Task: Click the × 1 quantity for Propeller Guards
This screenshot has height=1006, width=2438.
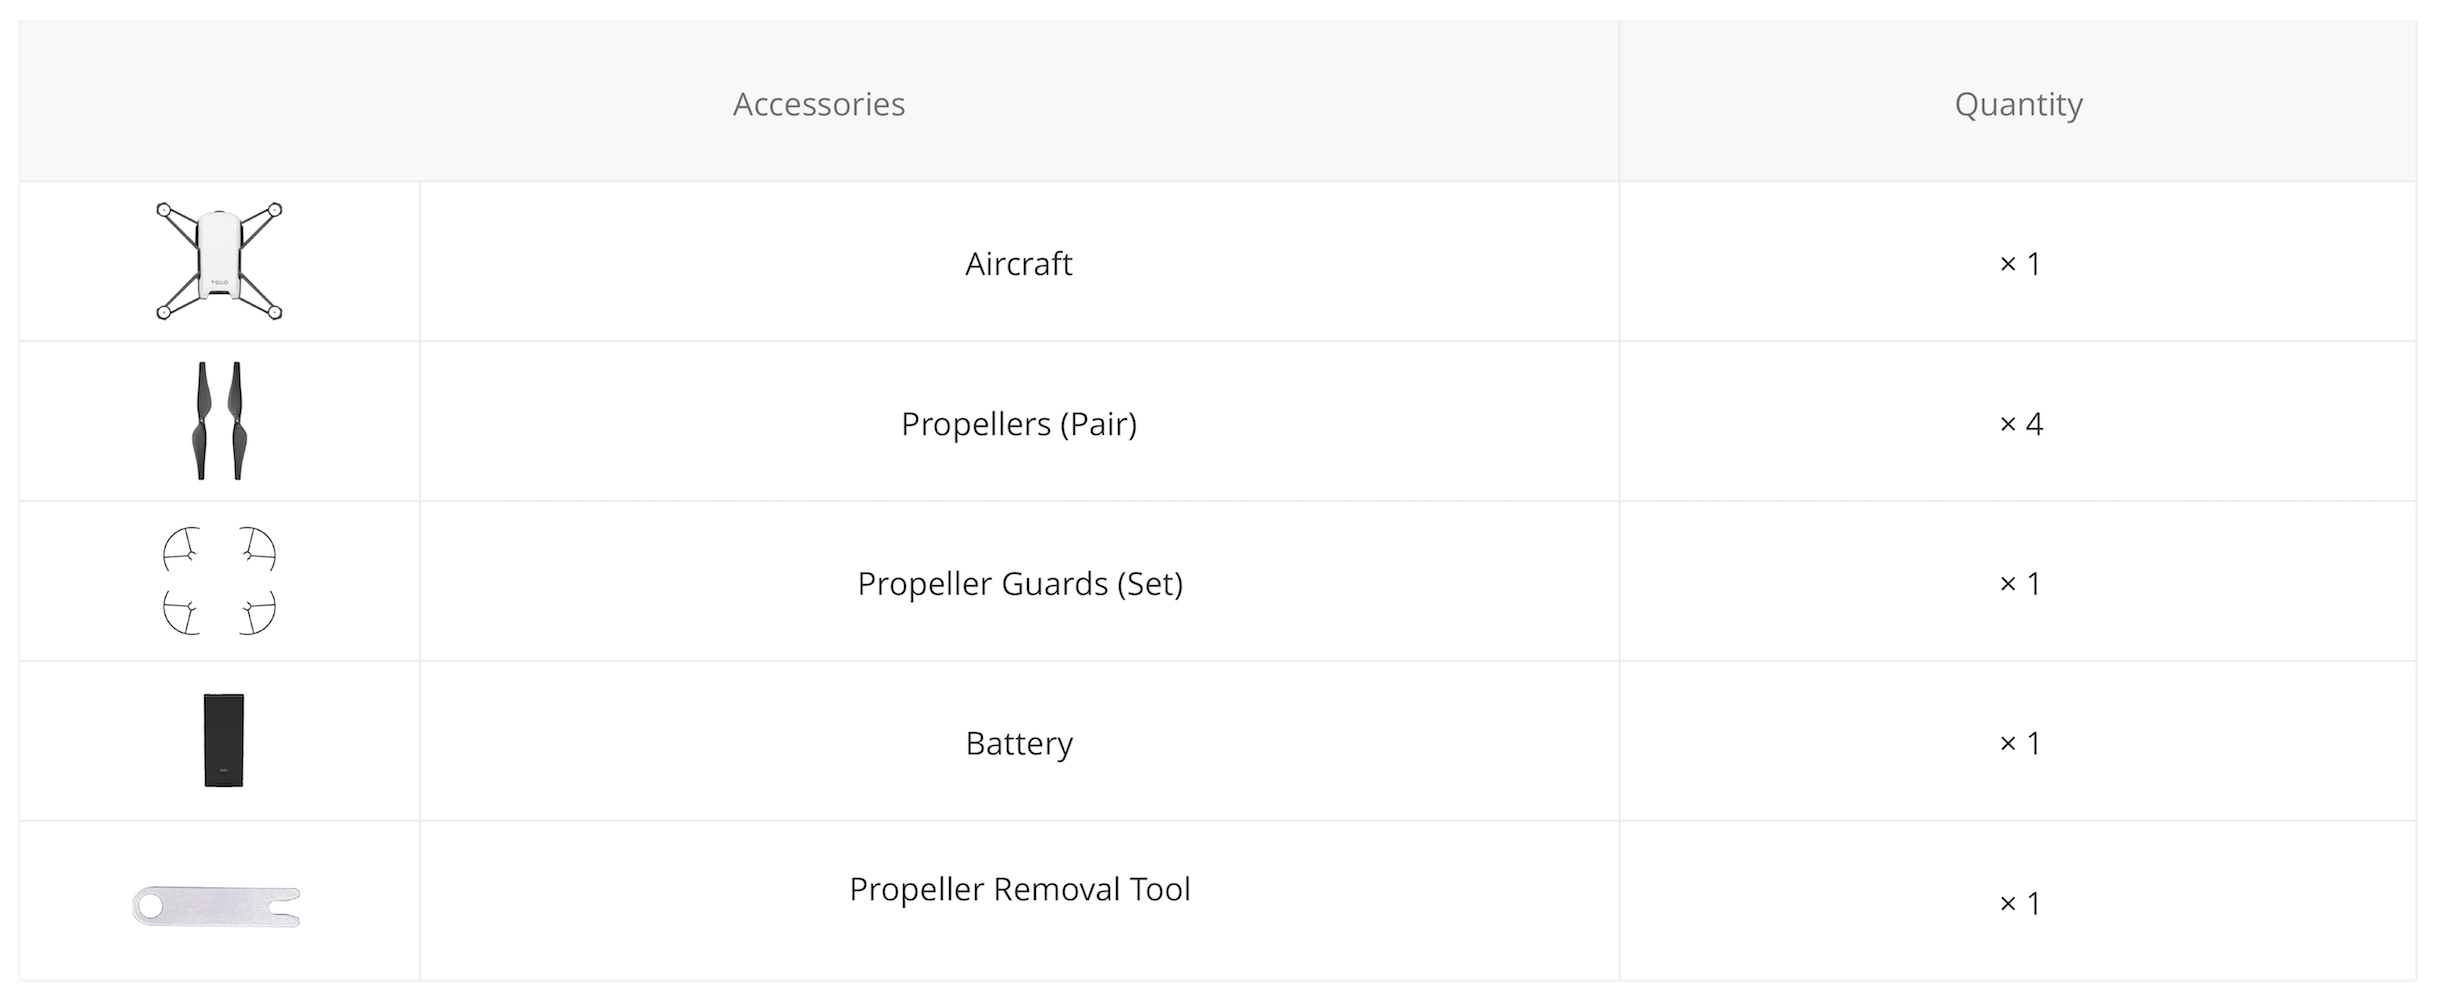Action: click(2019, 584)
